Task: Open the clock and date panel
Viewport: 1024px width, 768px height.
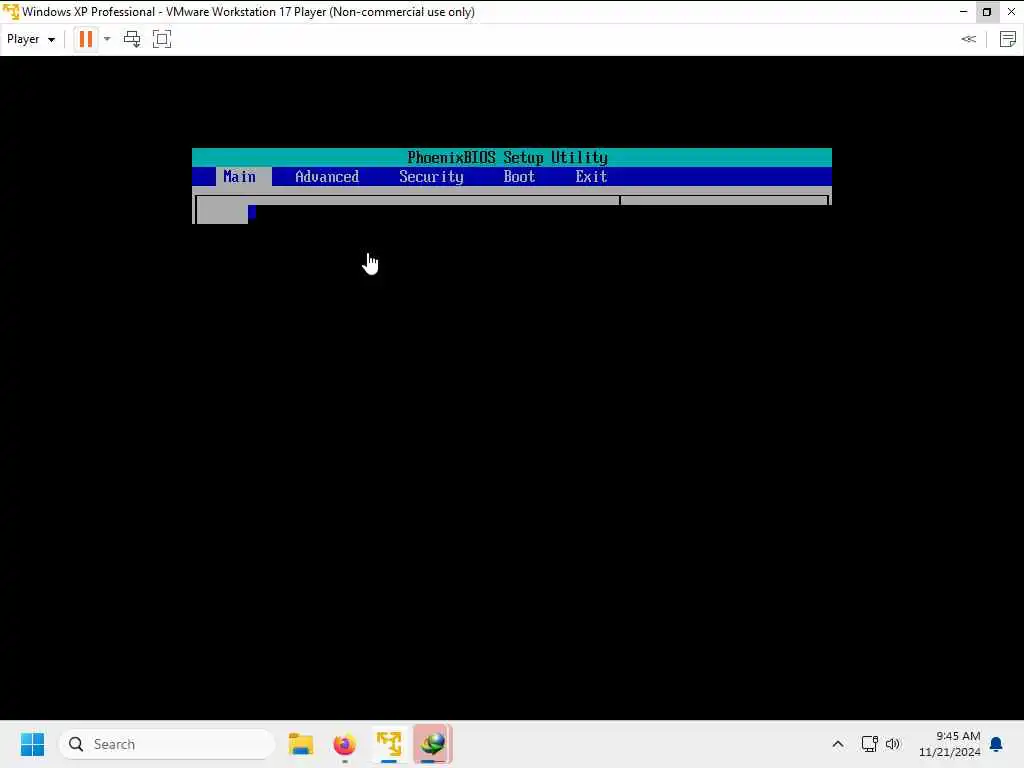Action: (949, 744)
